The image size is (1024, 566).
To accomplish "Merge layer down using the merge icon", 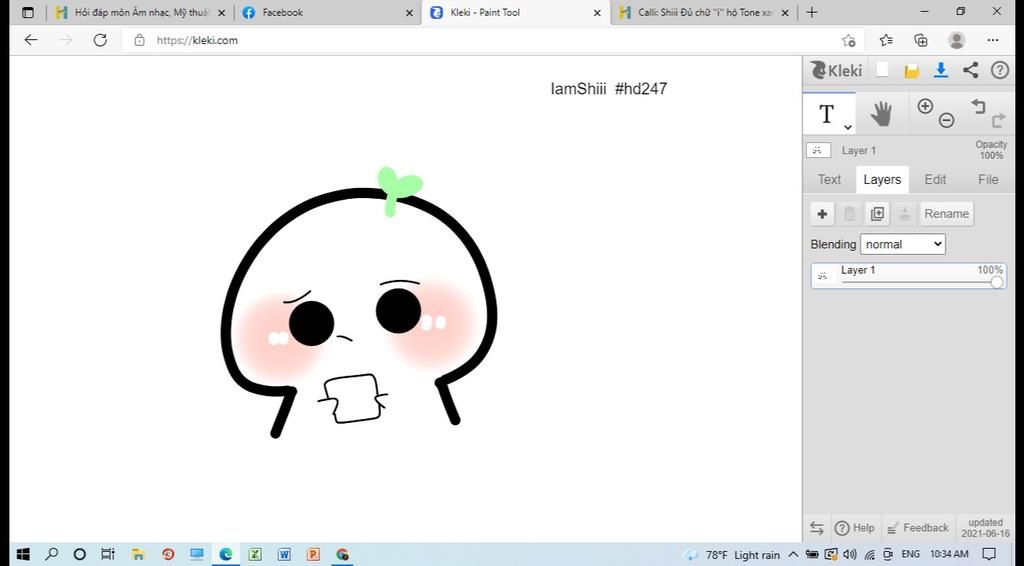I will [904, 213].
